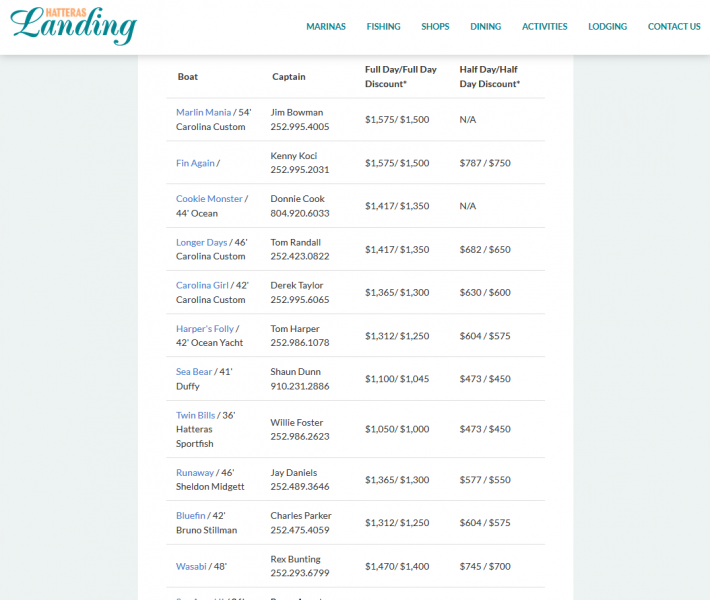This screenshot has width=710, height=600.
Task: Go to the Contact Us page
Action: [674, 27]
